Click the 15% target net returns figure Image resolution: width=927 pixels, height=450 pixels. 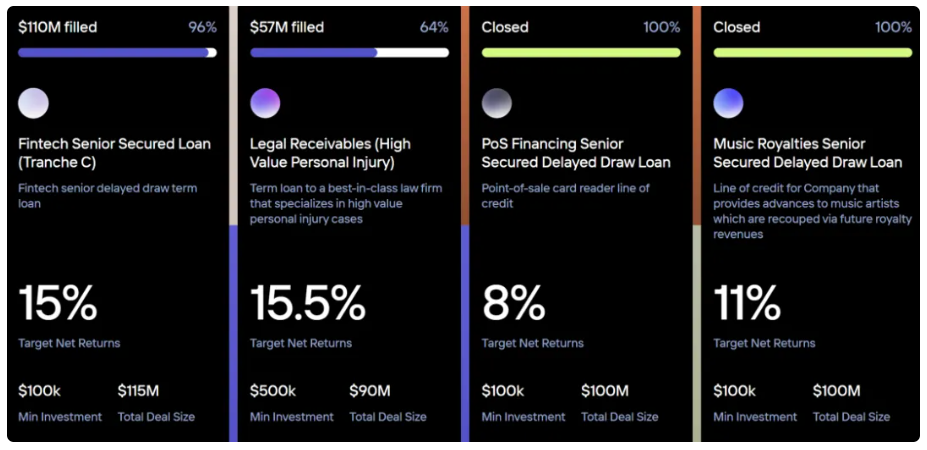coord(58,303)
